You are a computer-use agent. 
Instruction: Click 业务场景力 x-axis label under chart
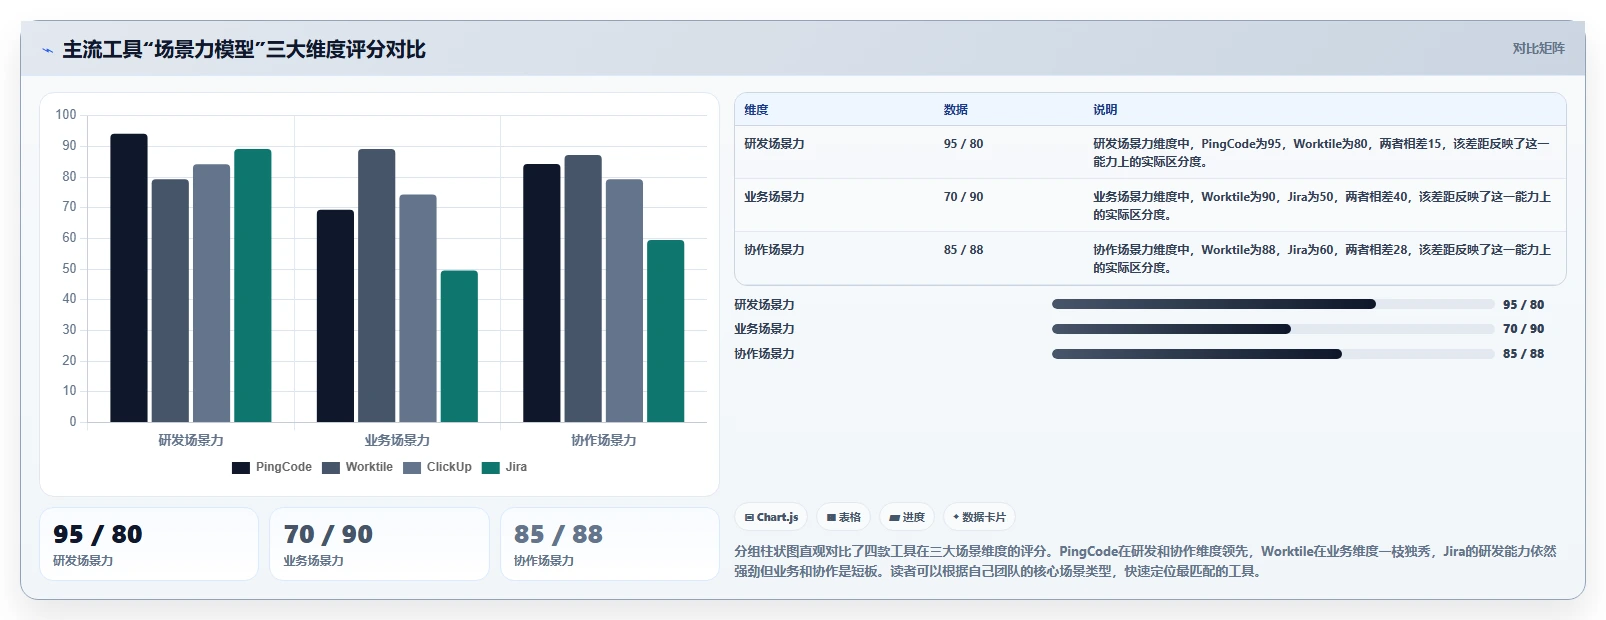pyautogui.click(x=397, y=440)
